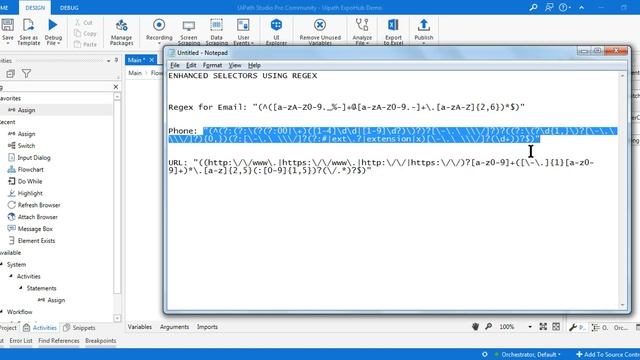Click the fit to screen icon
The image size is (640, 360).
(x=543, y=327)
